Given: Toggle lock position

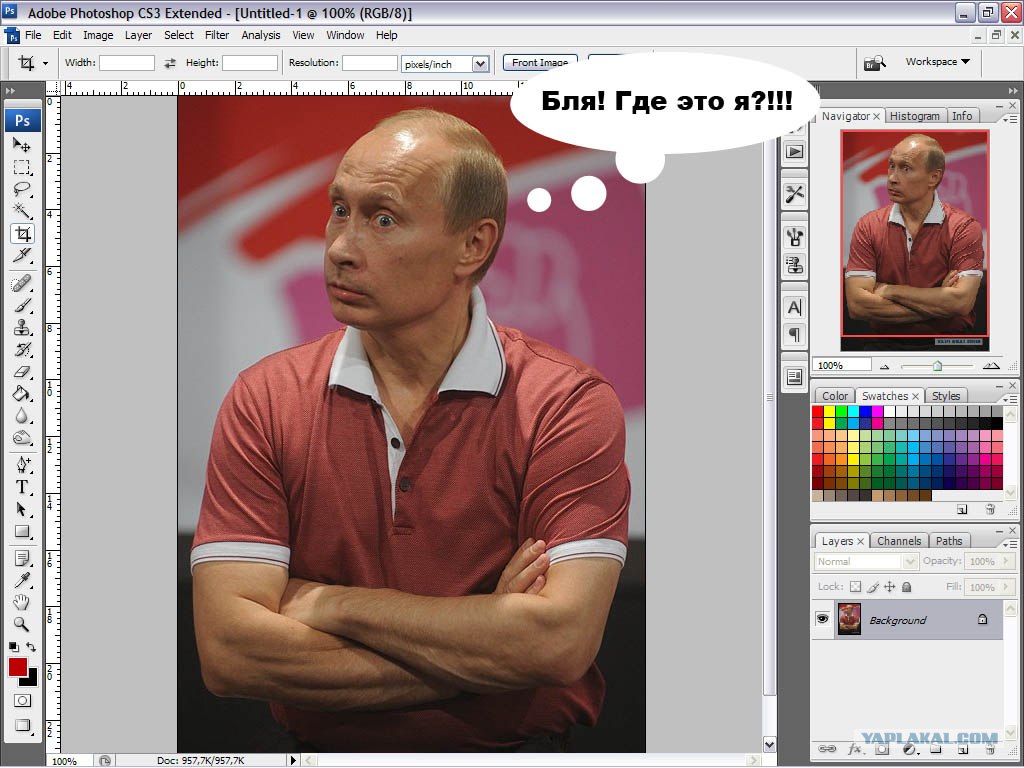Looking at the screenshot, I should click(x=889, y=587).
